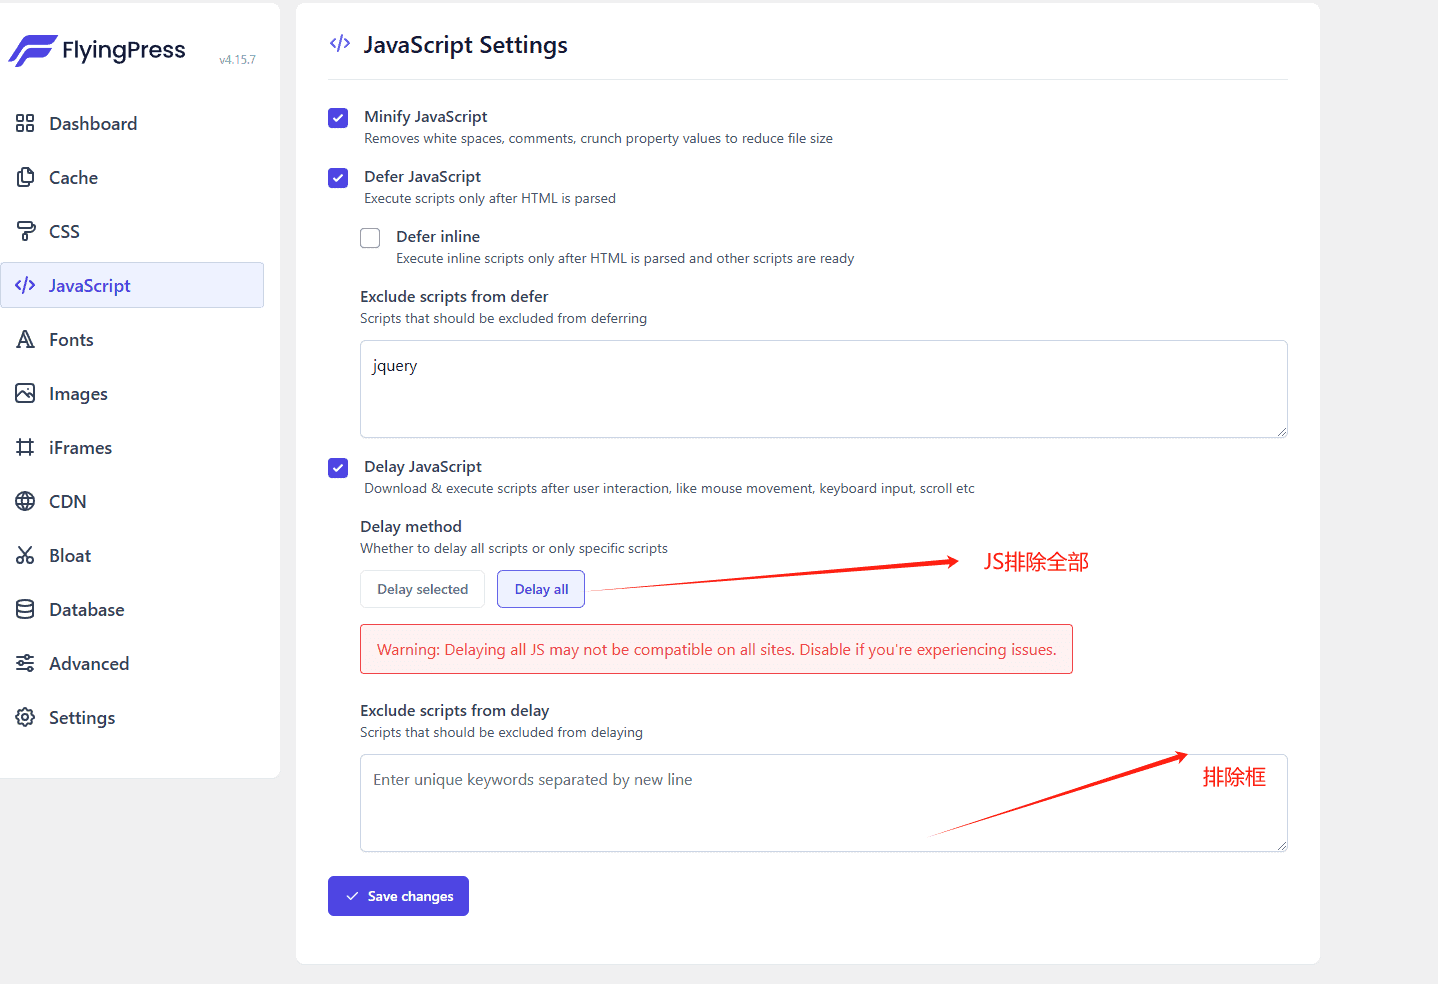Select the Delay selected option

[422, 589]
